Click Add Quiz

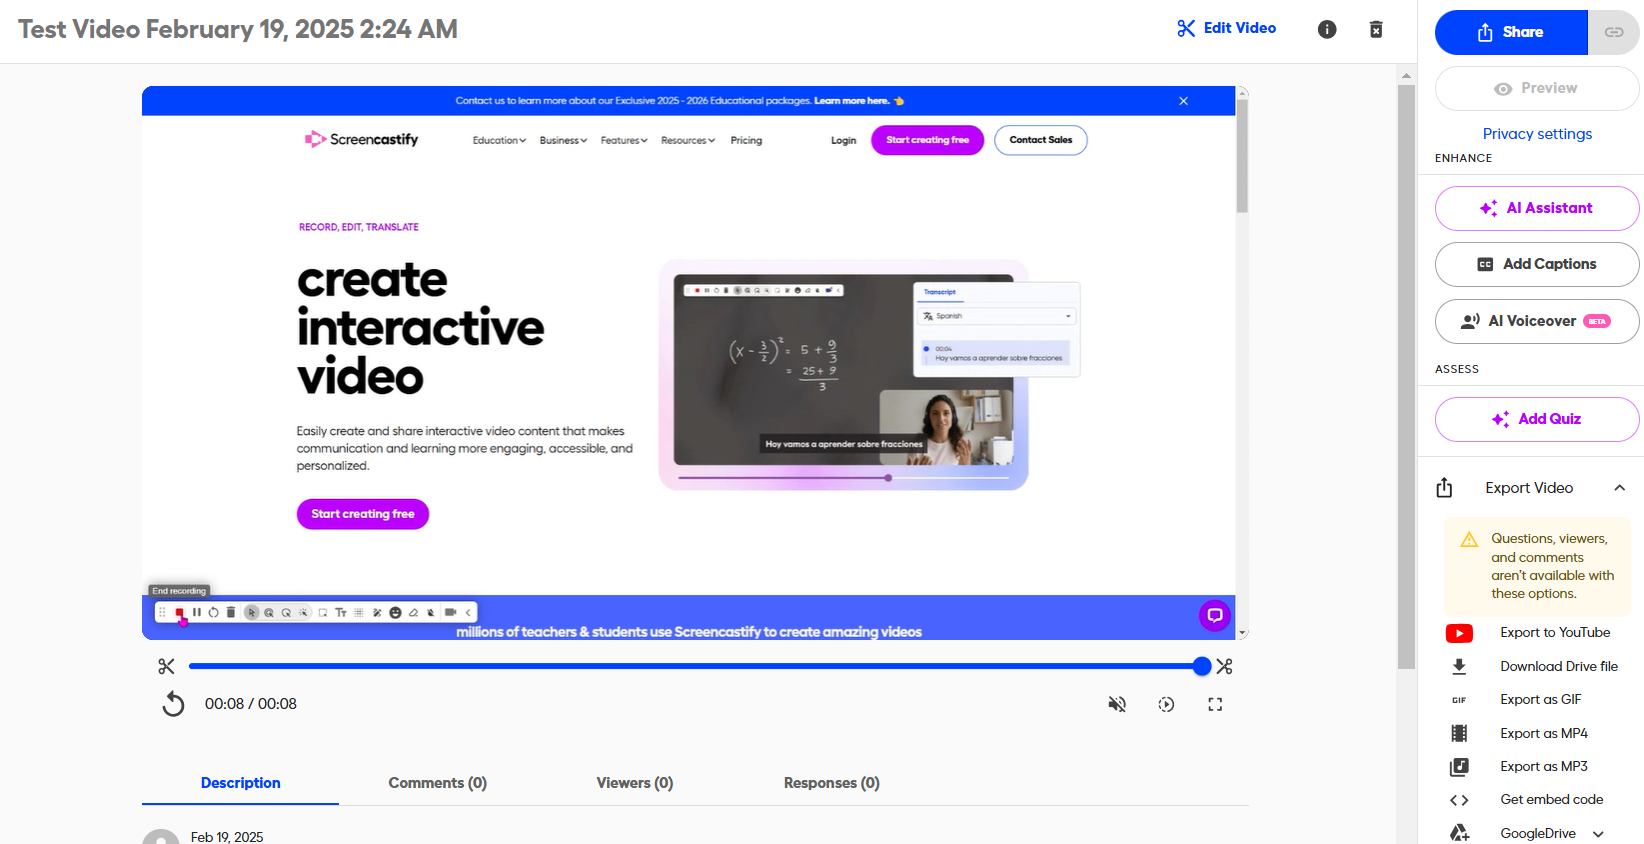[1537, 419]
